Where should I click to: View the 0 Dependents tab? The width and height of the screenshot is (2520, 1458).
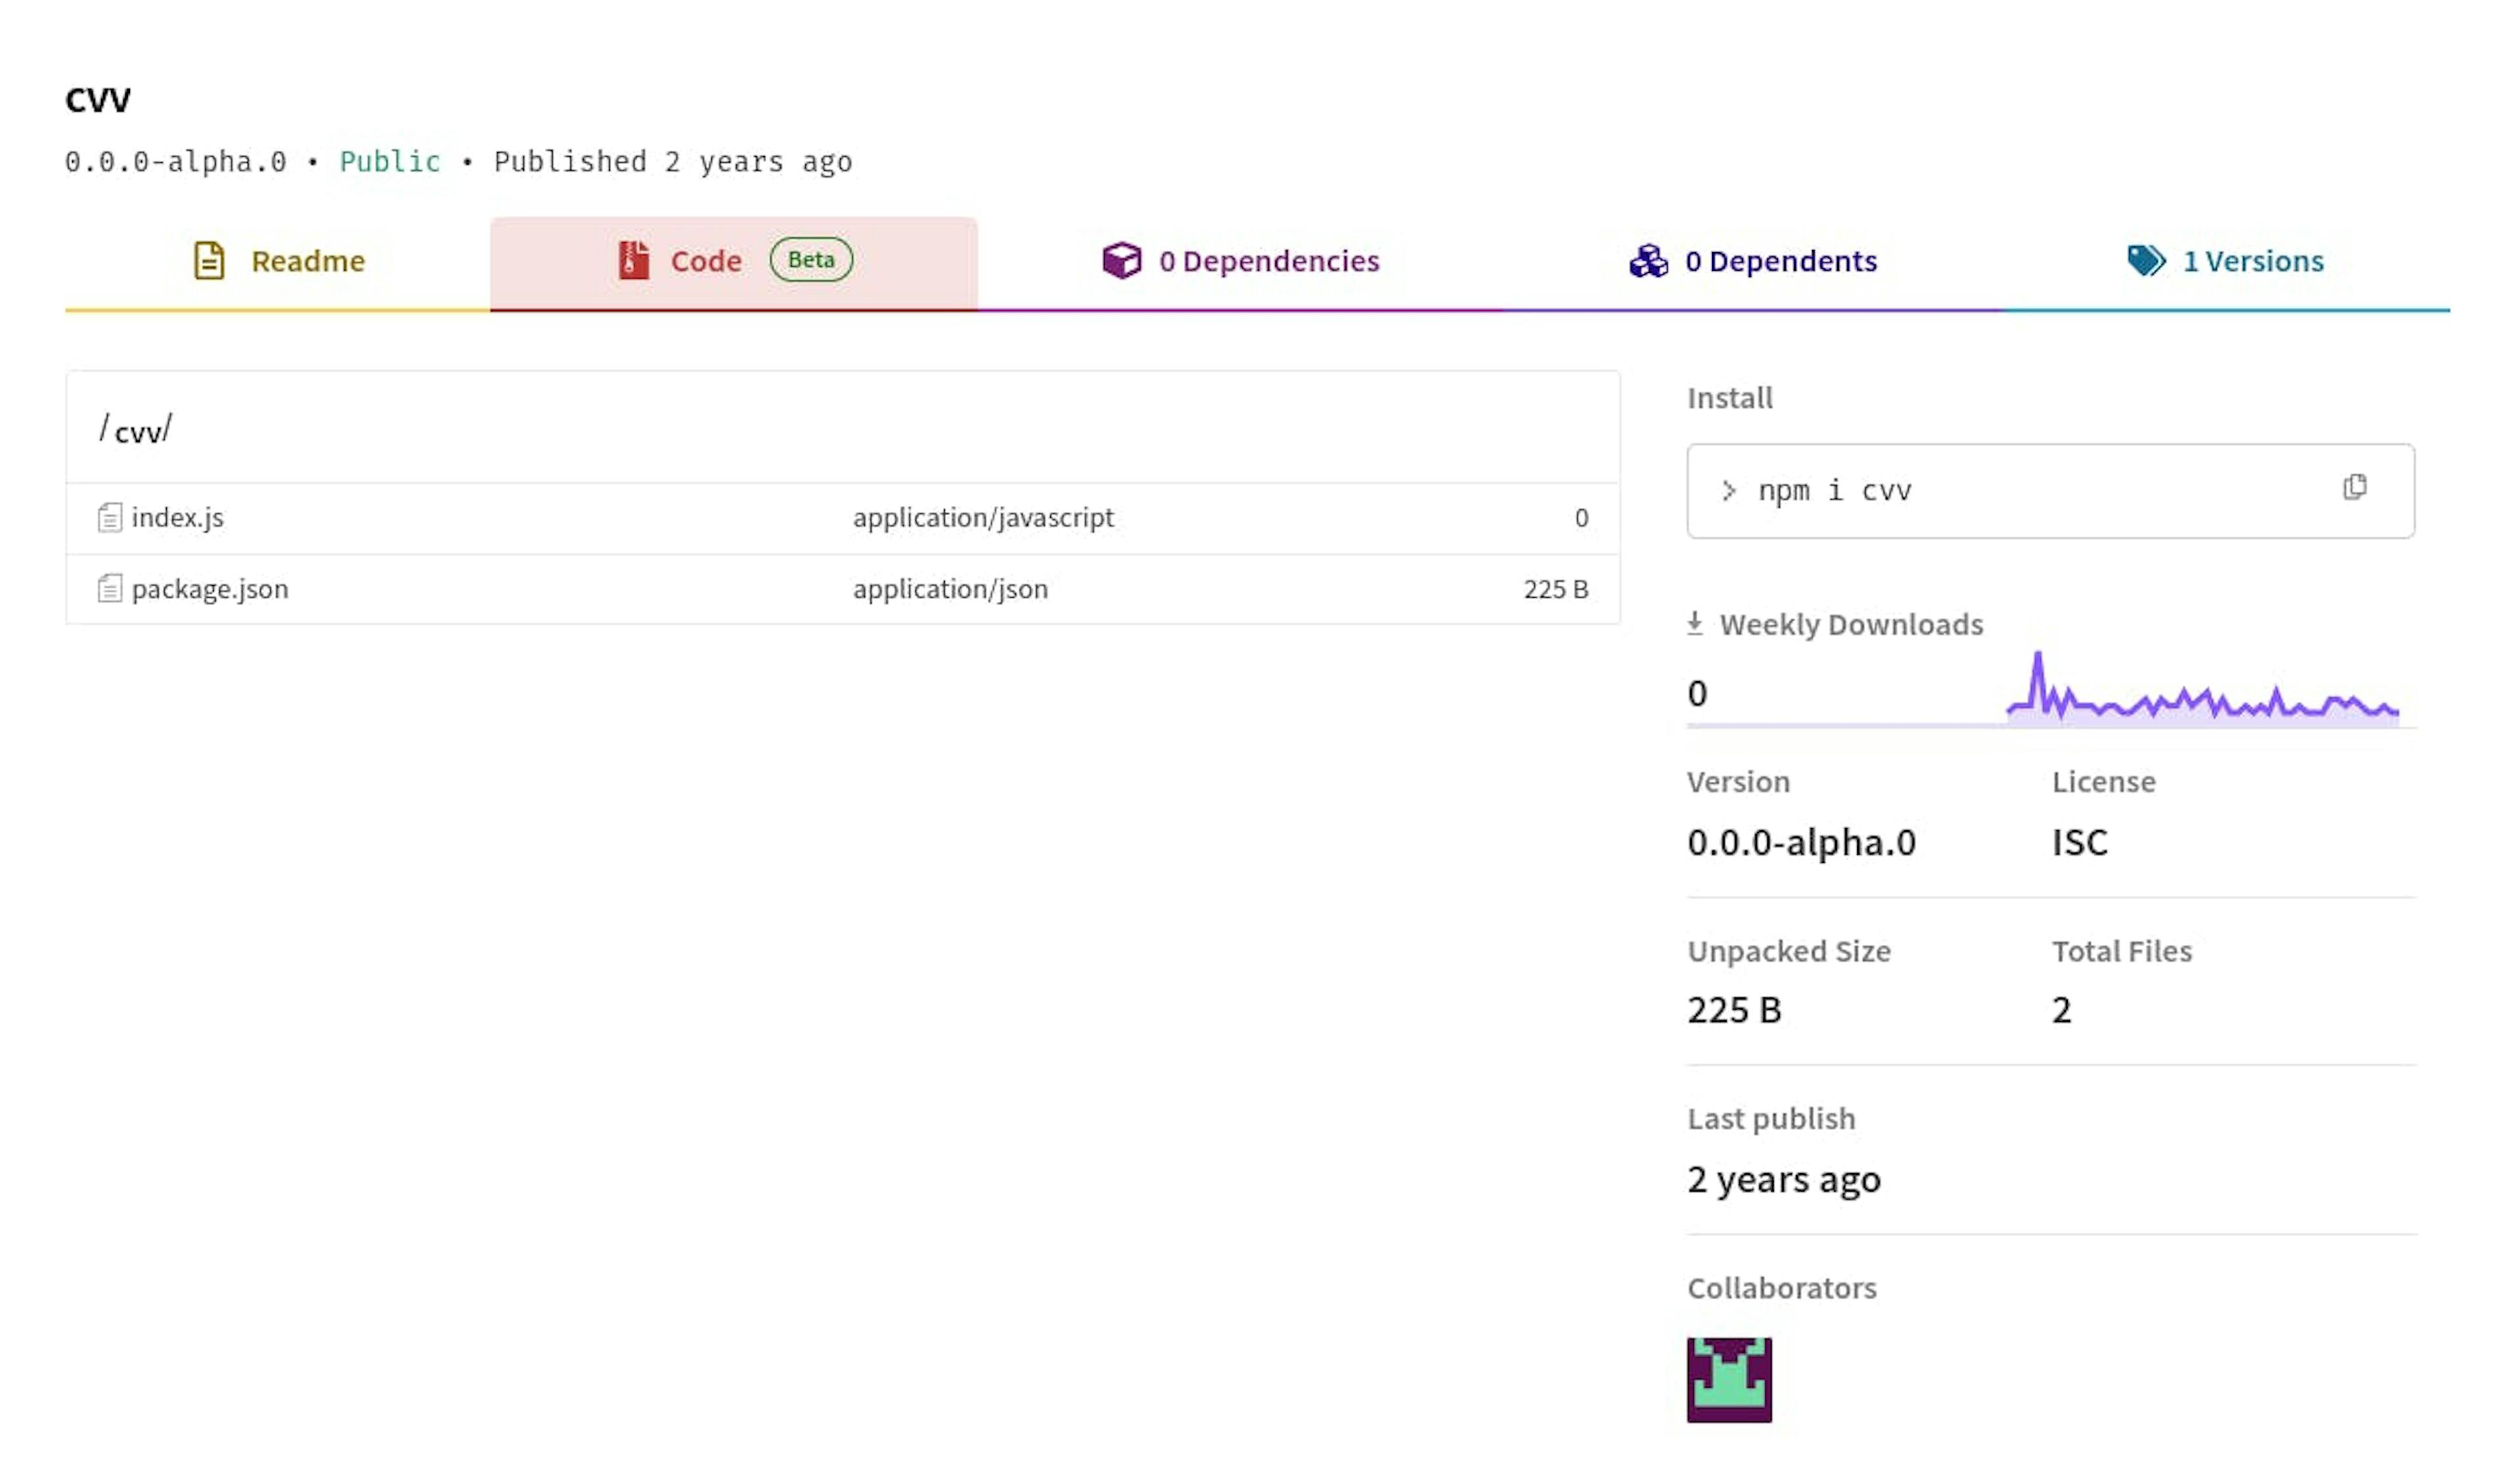pos(1753,262)
